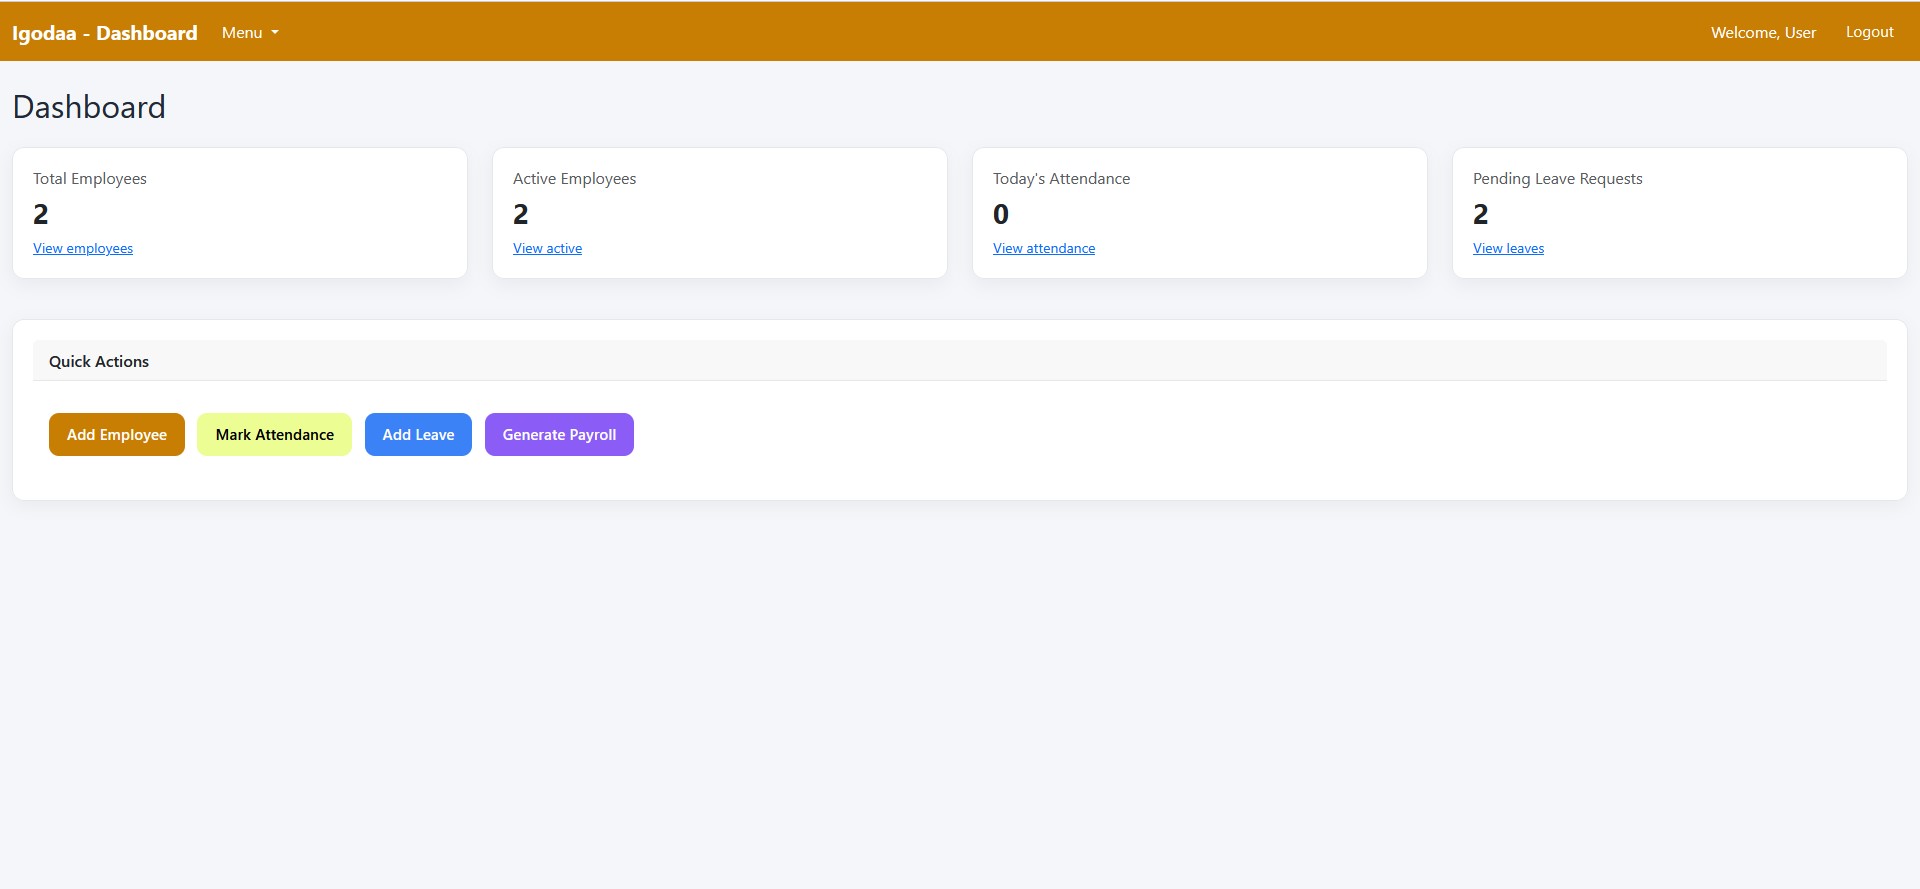Select the Pending Leave Requests label
1920x889 pixels.
[1557, 178]
